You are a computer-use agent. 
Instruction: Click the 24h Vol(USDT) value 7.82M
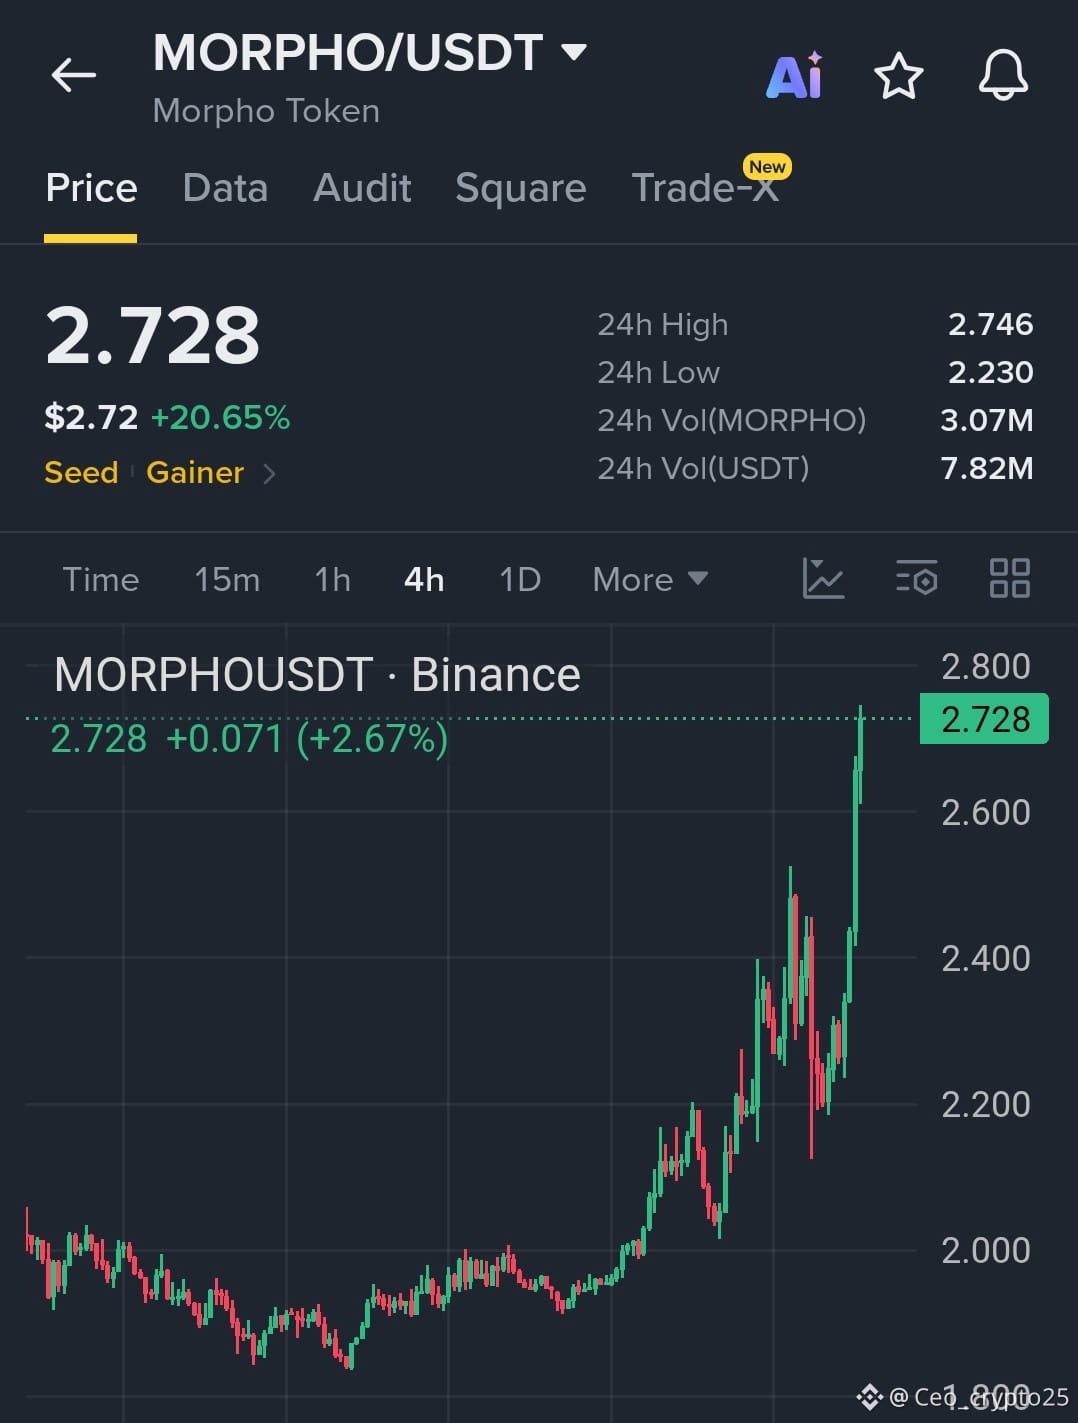coord(986,468)
